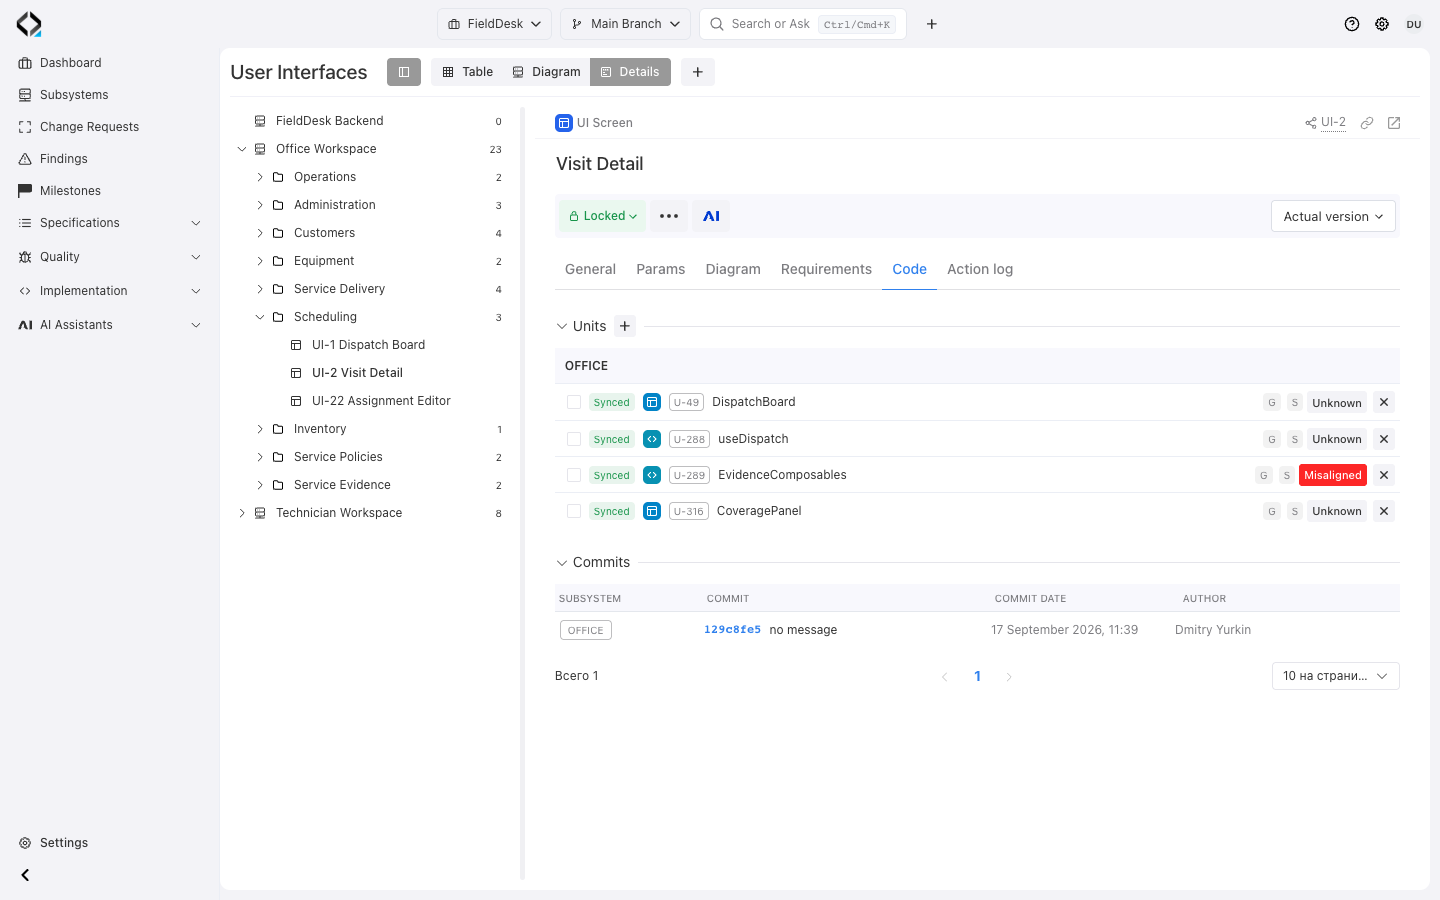The height and width of the screenshot is (900, 1440).
Task: Collapse the Commits section
Action: tap(562, 562)
